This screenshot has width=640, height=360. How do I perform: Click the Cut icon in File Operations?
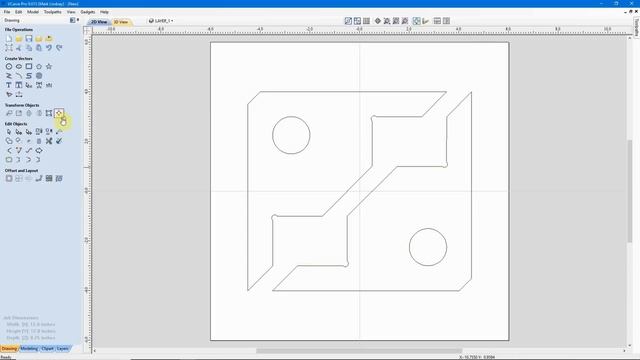coord(19,48)
